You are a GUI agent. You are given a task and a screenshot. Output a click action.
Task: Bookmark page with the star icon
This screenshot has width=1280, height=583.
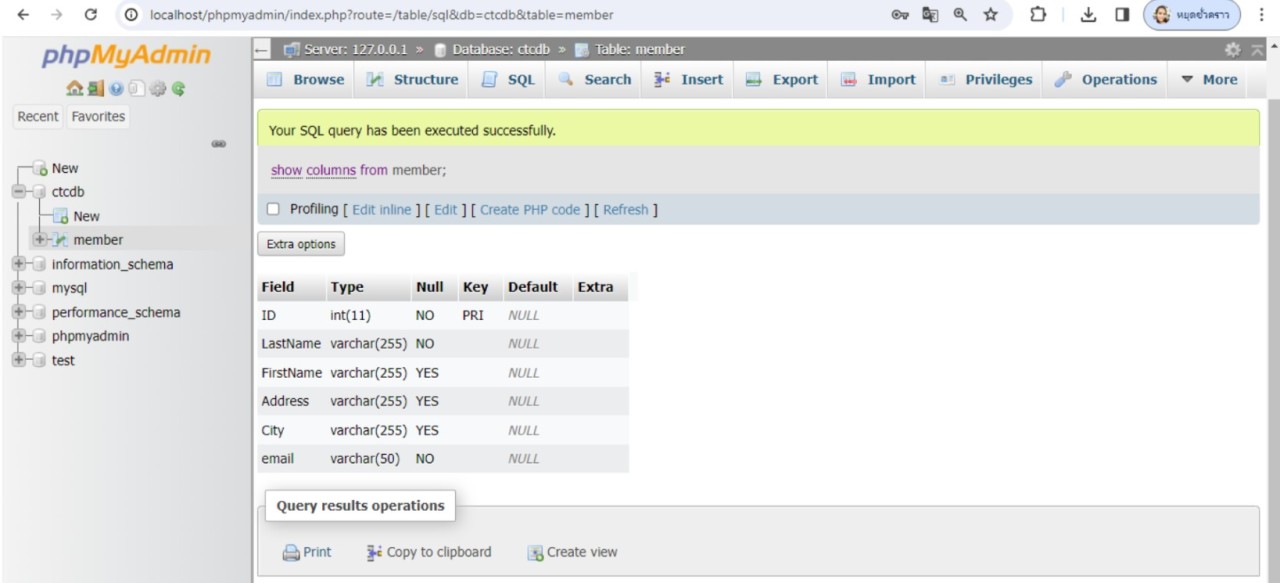(x=991, y=15)
